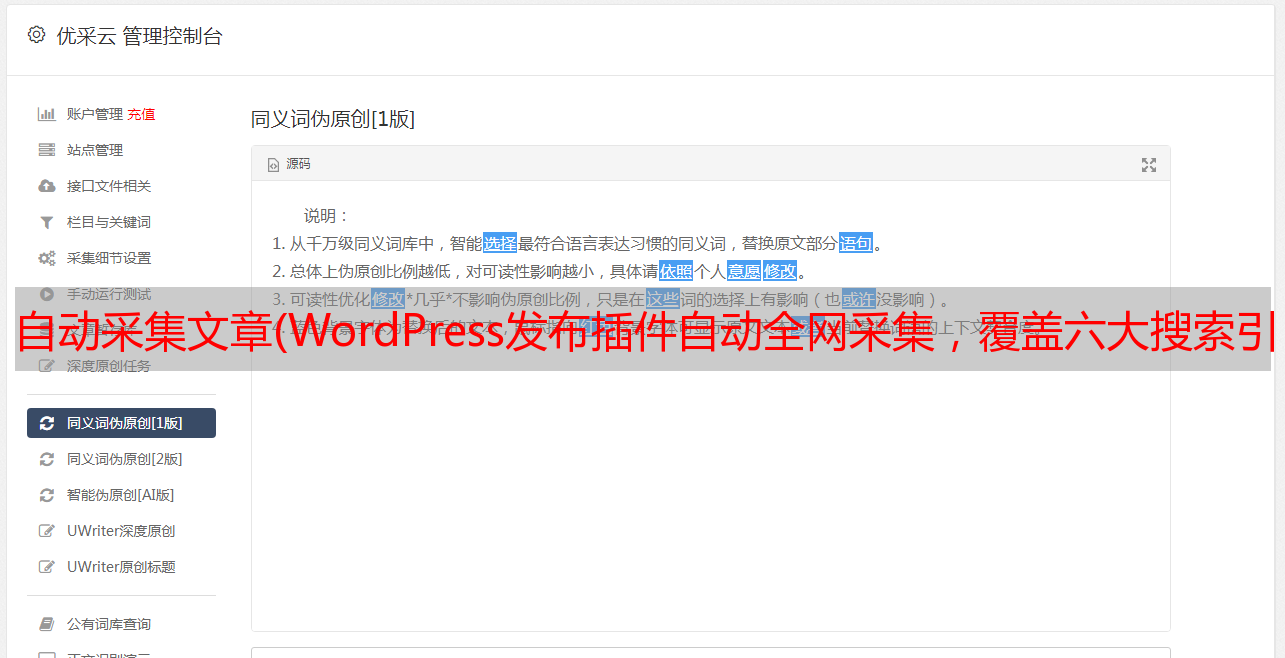Click the 账户管理 bar chart icon
This screenshot has width=1285, height=658.
(46, 114)
